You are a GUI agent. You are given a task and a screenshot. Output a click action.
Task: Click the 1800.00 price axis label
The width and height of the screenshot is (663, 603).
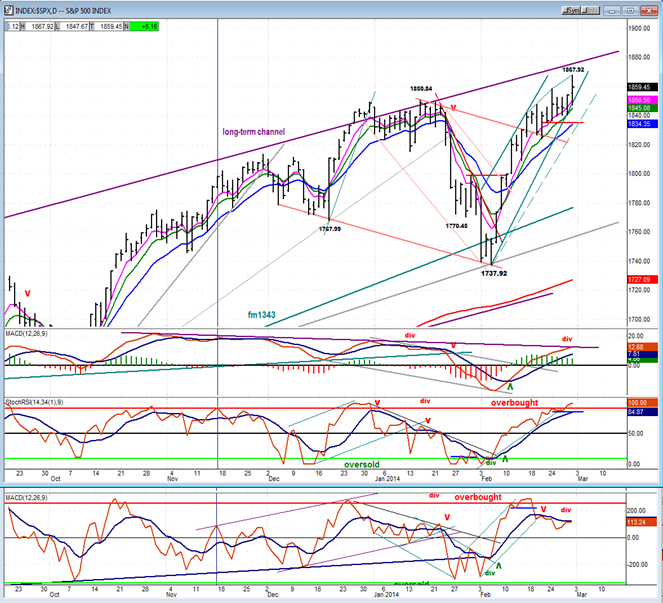(x=640, y=174)
